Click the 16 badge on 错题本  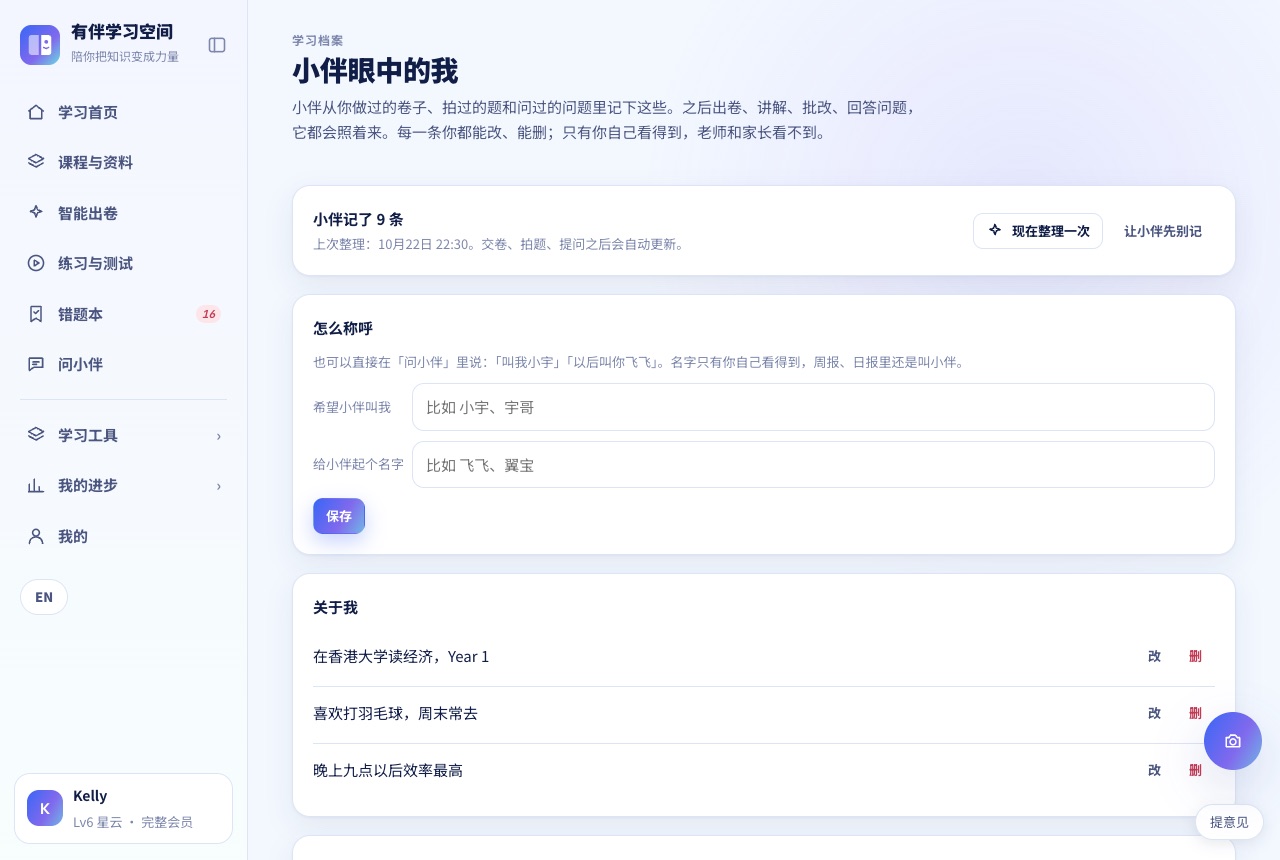(208, 314)
